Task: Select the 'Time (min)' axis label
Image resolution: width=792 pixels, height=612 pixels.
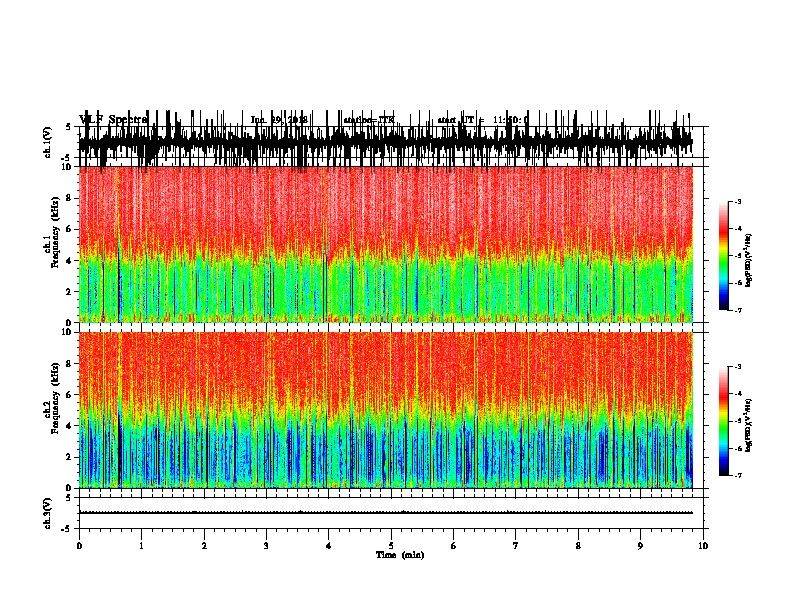Action: click(x=400, y=555)
